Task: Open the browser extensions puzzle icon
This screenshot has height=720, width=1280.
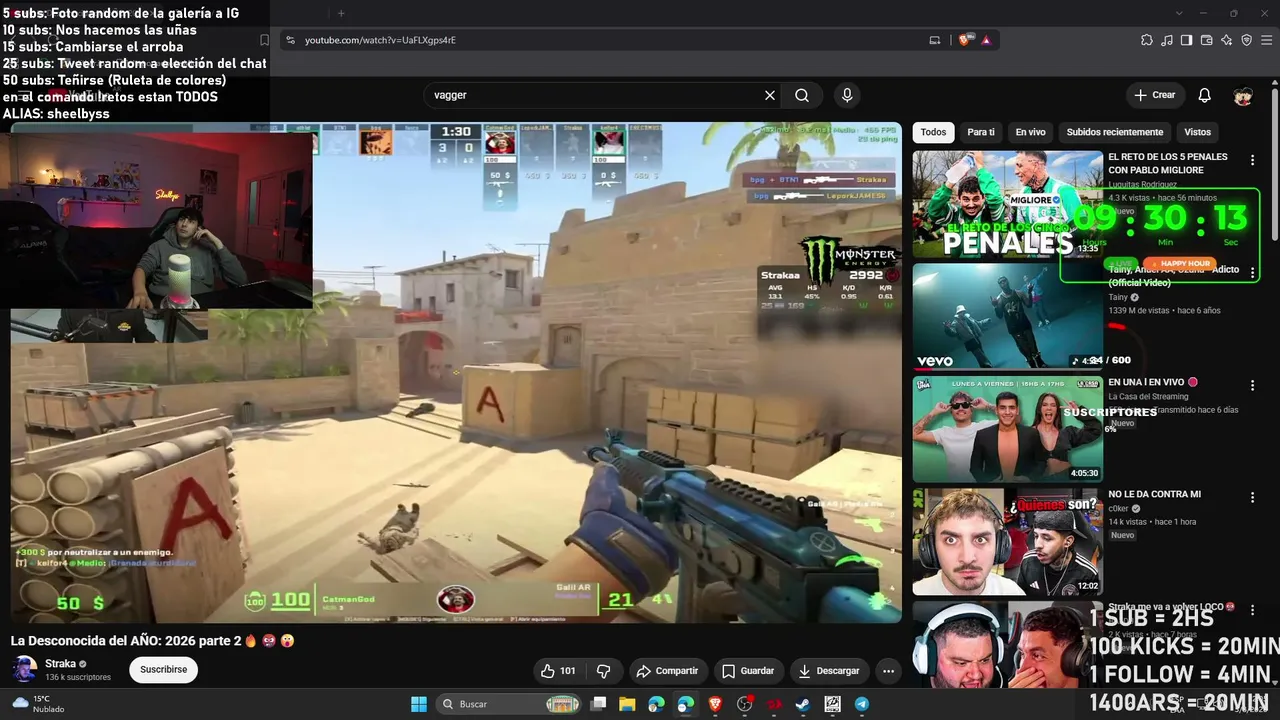Action: point(1147,40)
